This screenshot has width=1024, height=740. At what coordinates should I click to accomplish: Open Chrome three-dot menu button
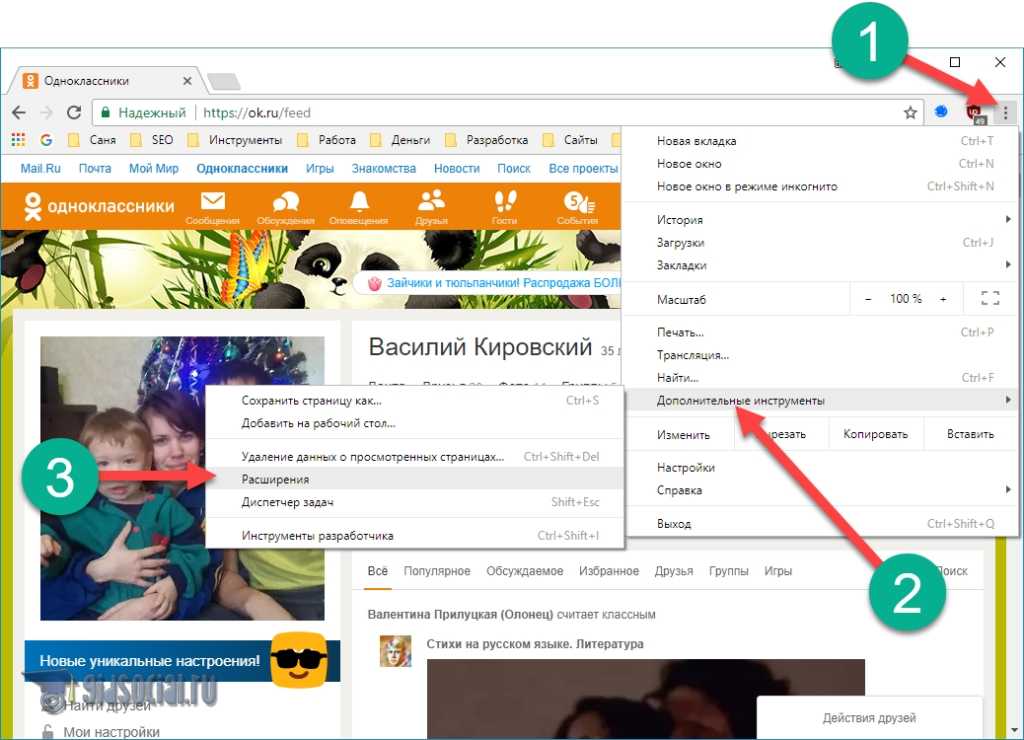pos(1005,113)
